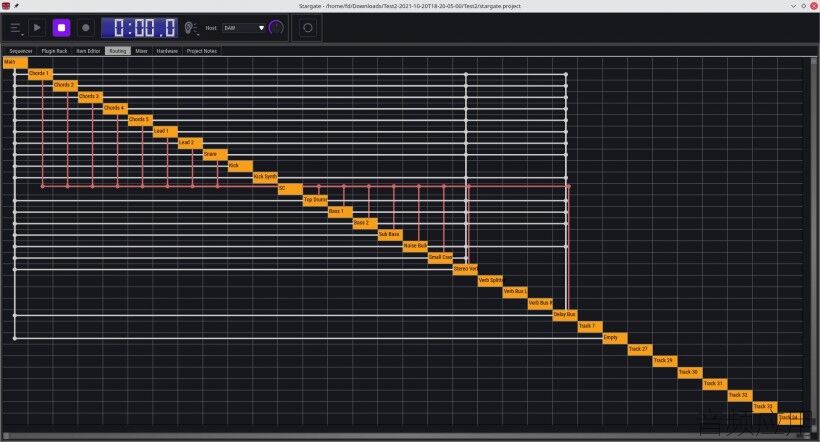
Task: Select the Chords 4 routing node
Action: [115, 109]
